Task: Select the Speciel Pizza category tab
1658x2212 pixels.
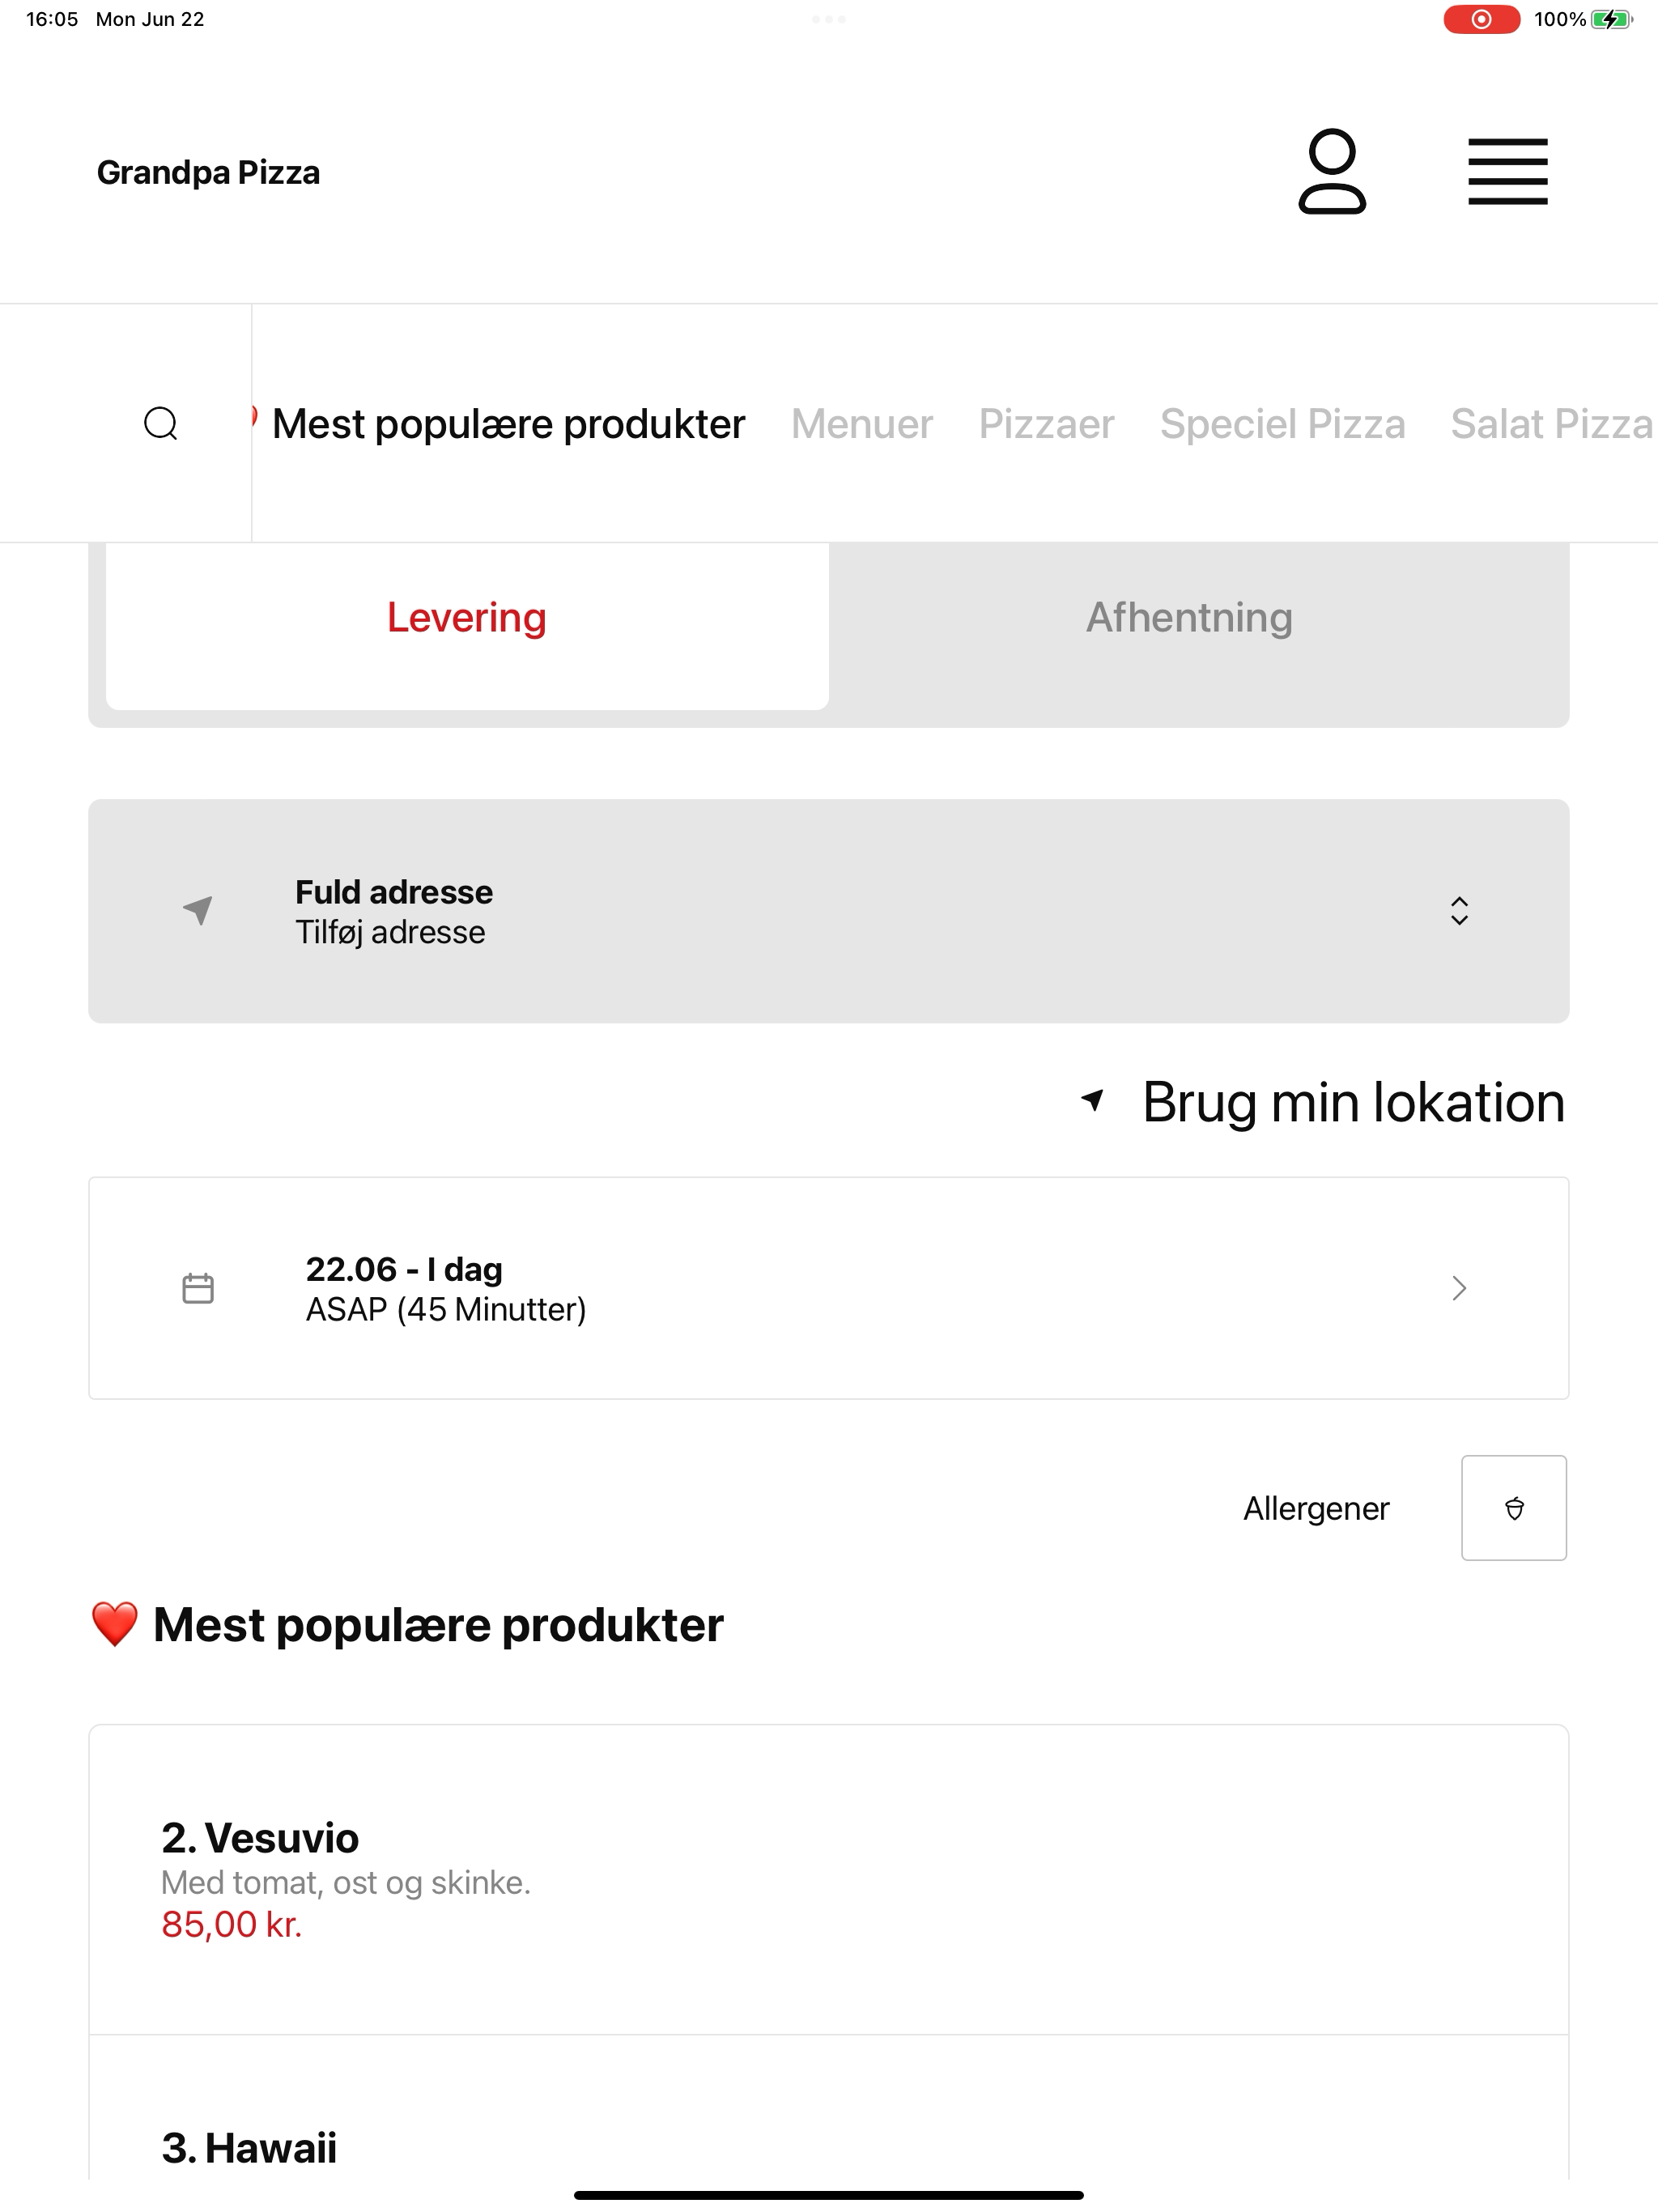Action: (x=1282, y=424)
